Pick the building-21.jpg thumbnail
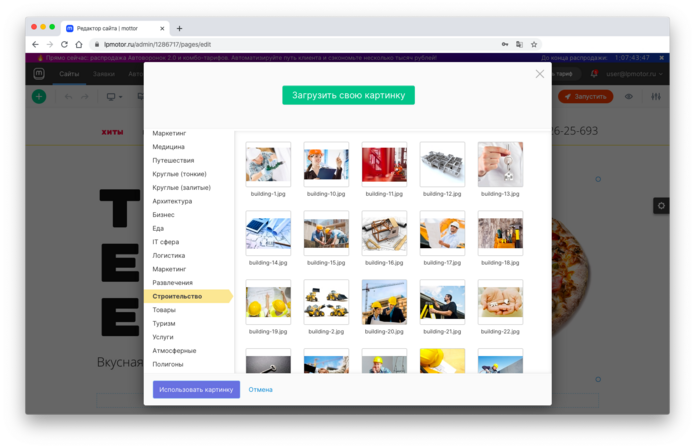 (x=442, y=302)
